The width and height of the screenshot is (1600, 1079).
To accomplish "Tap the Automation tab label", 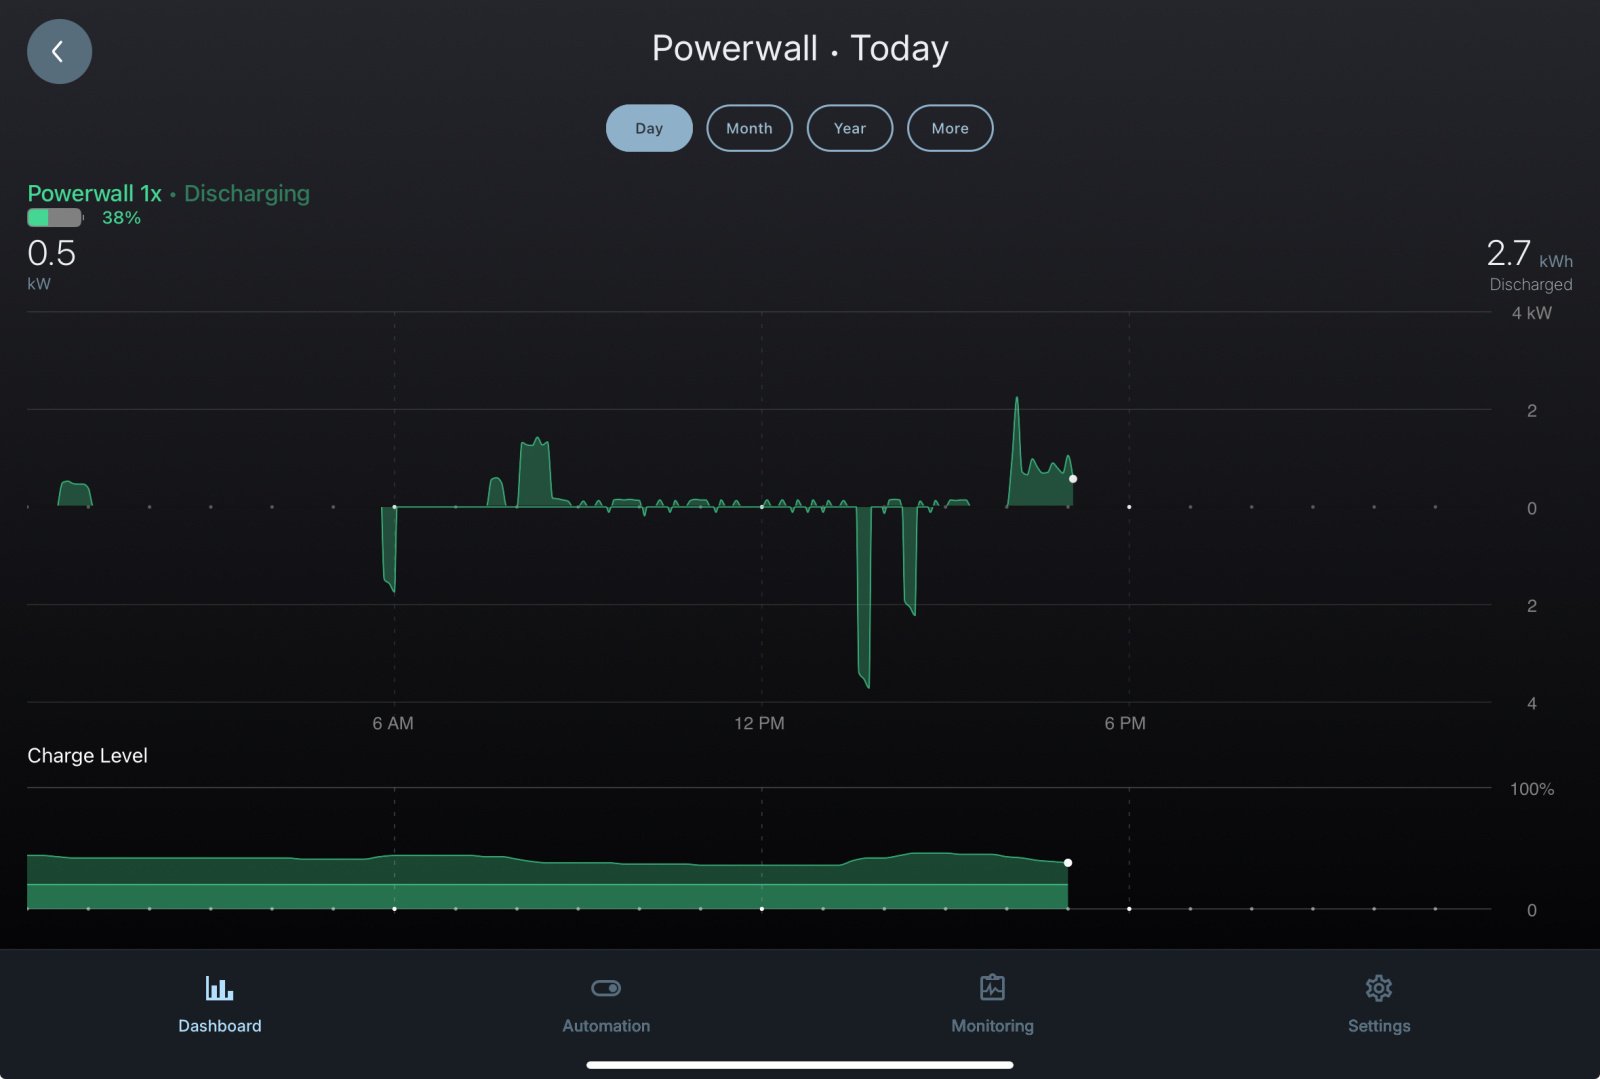I will (606, 1026).
